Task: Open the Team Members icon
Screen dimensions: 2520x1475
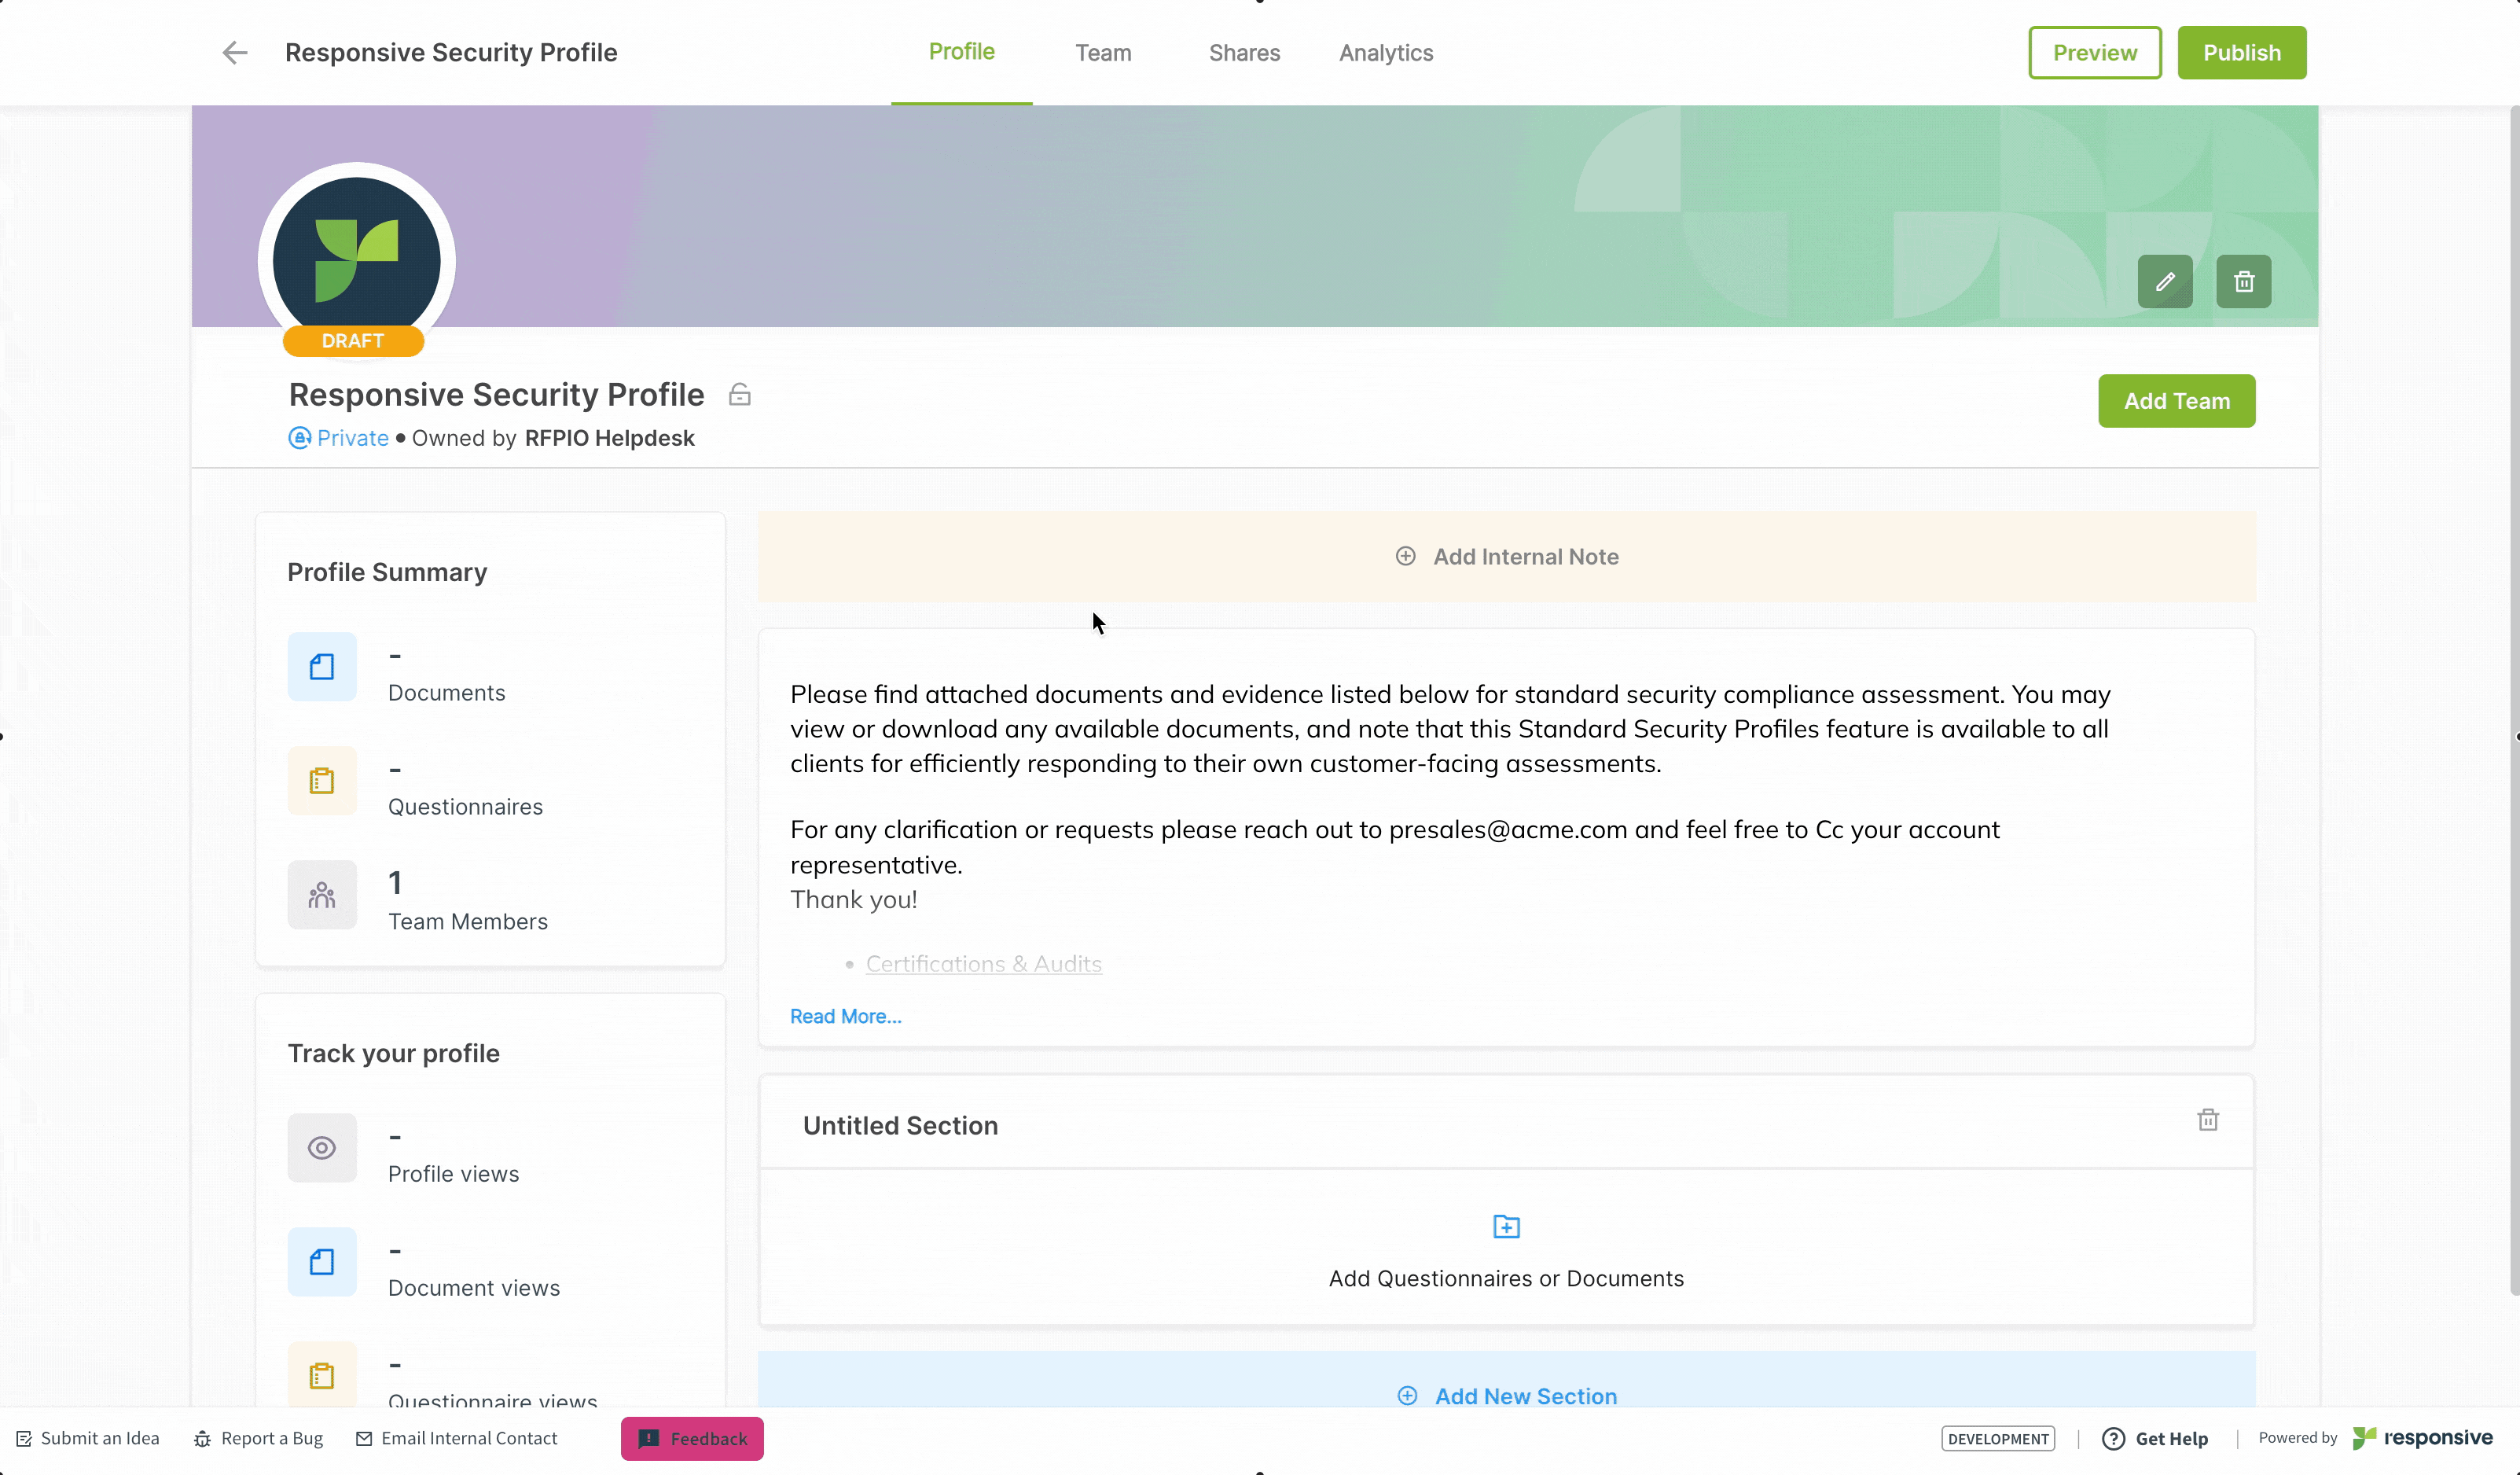Action: (322, 895)
